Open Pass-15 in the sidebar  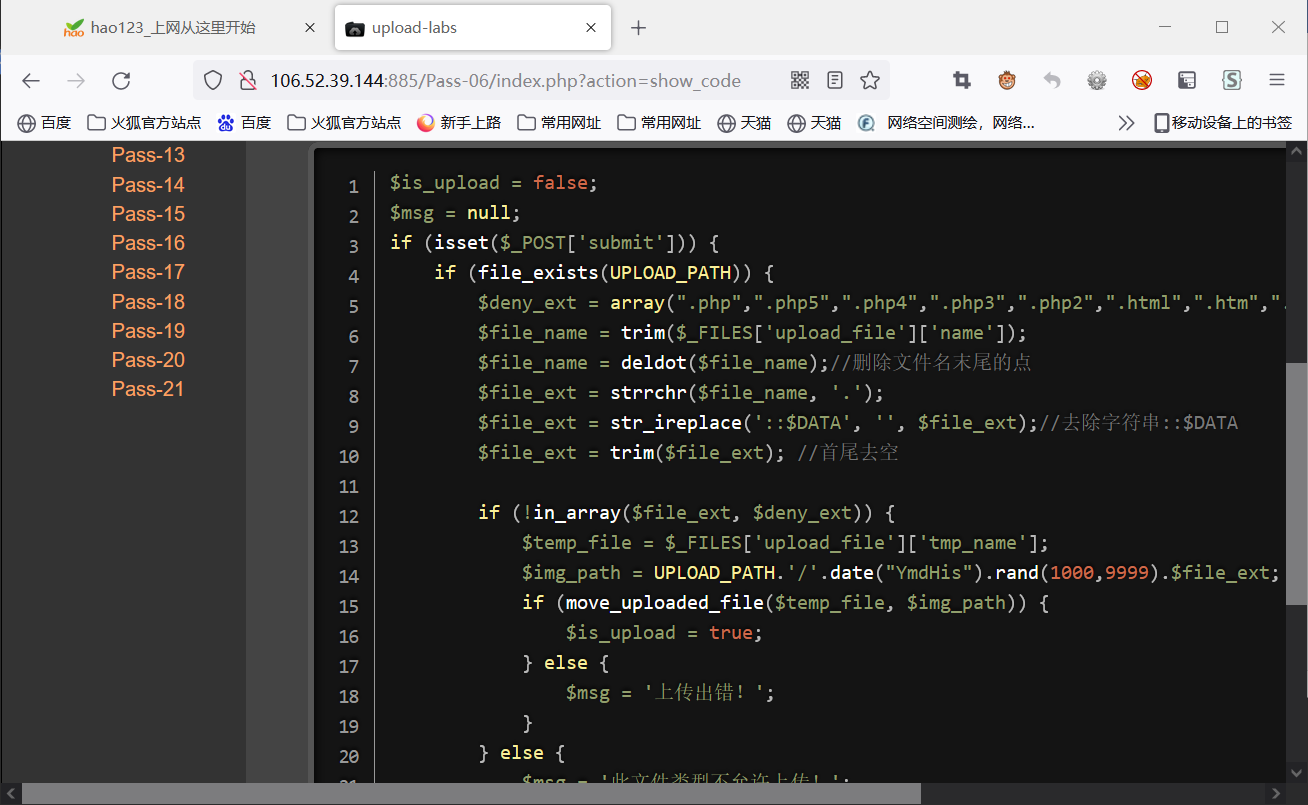(148, 214)
